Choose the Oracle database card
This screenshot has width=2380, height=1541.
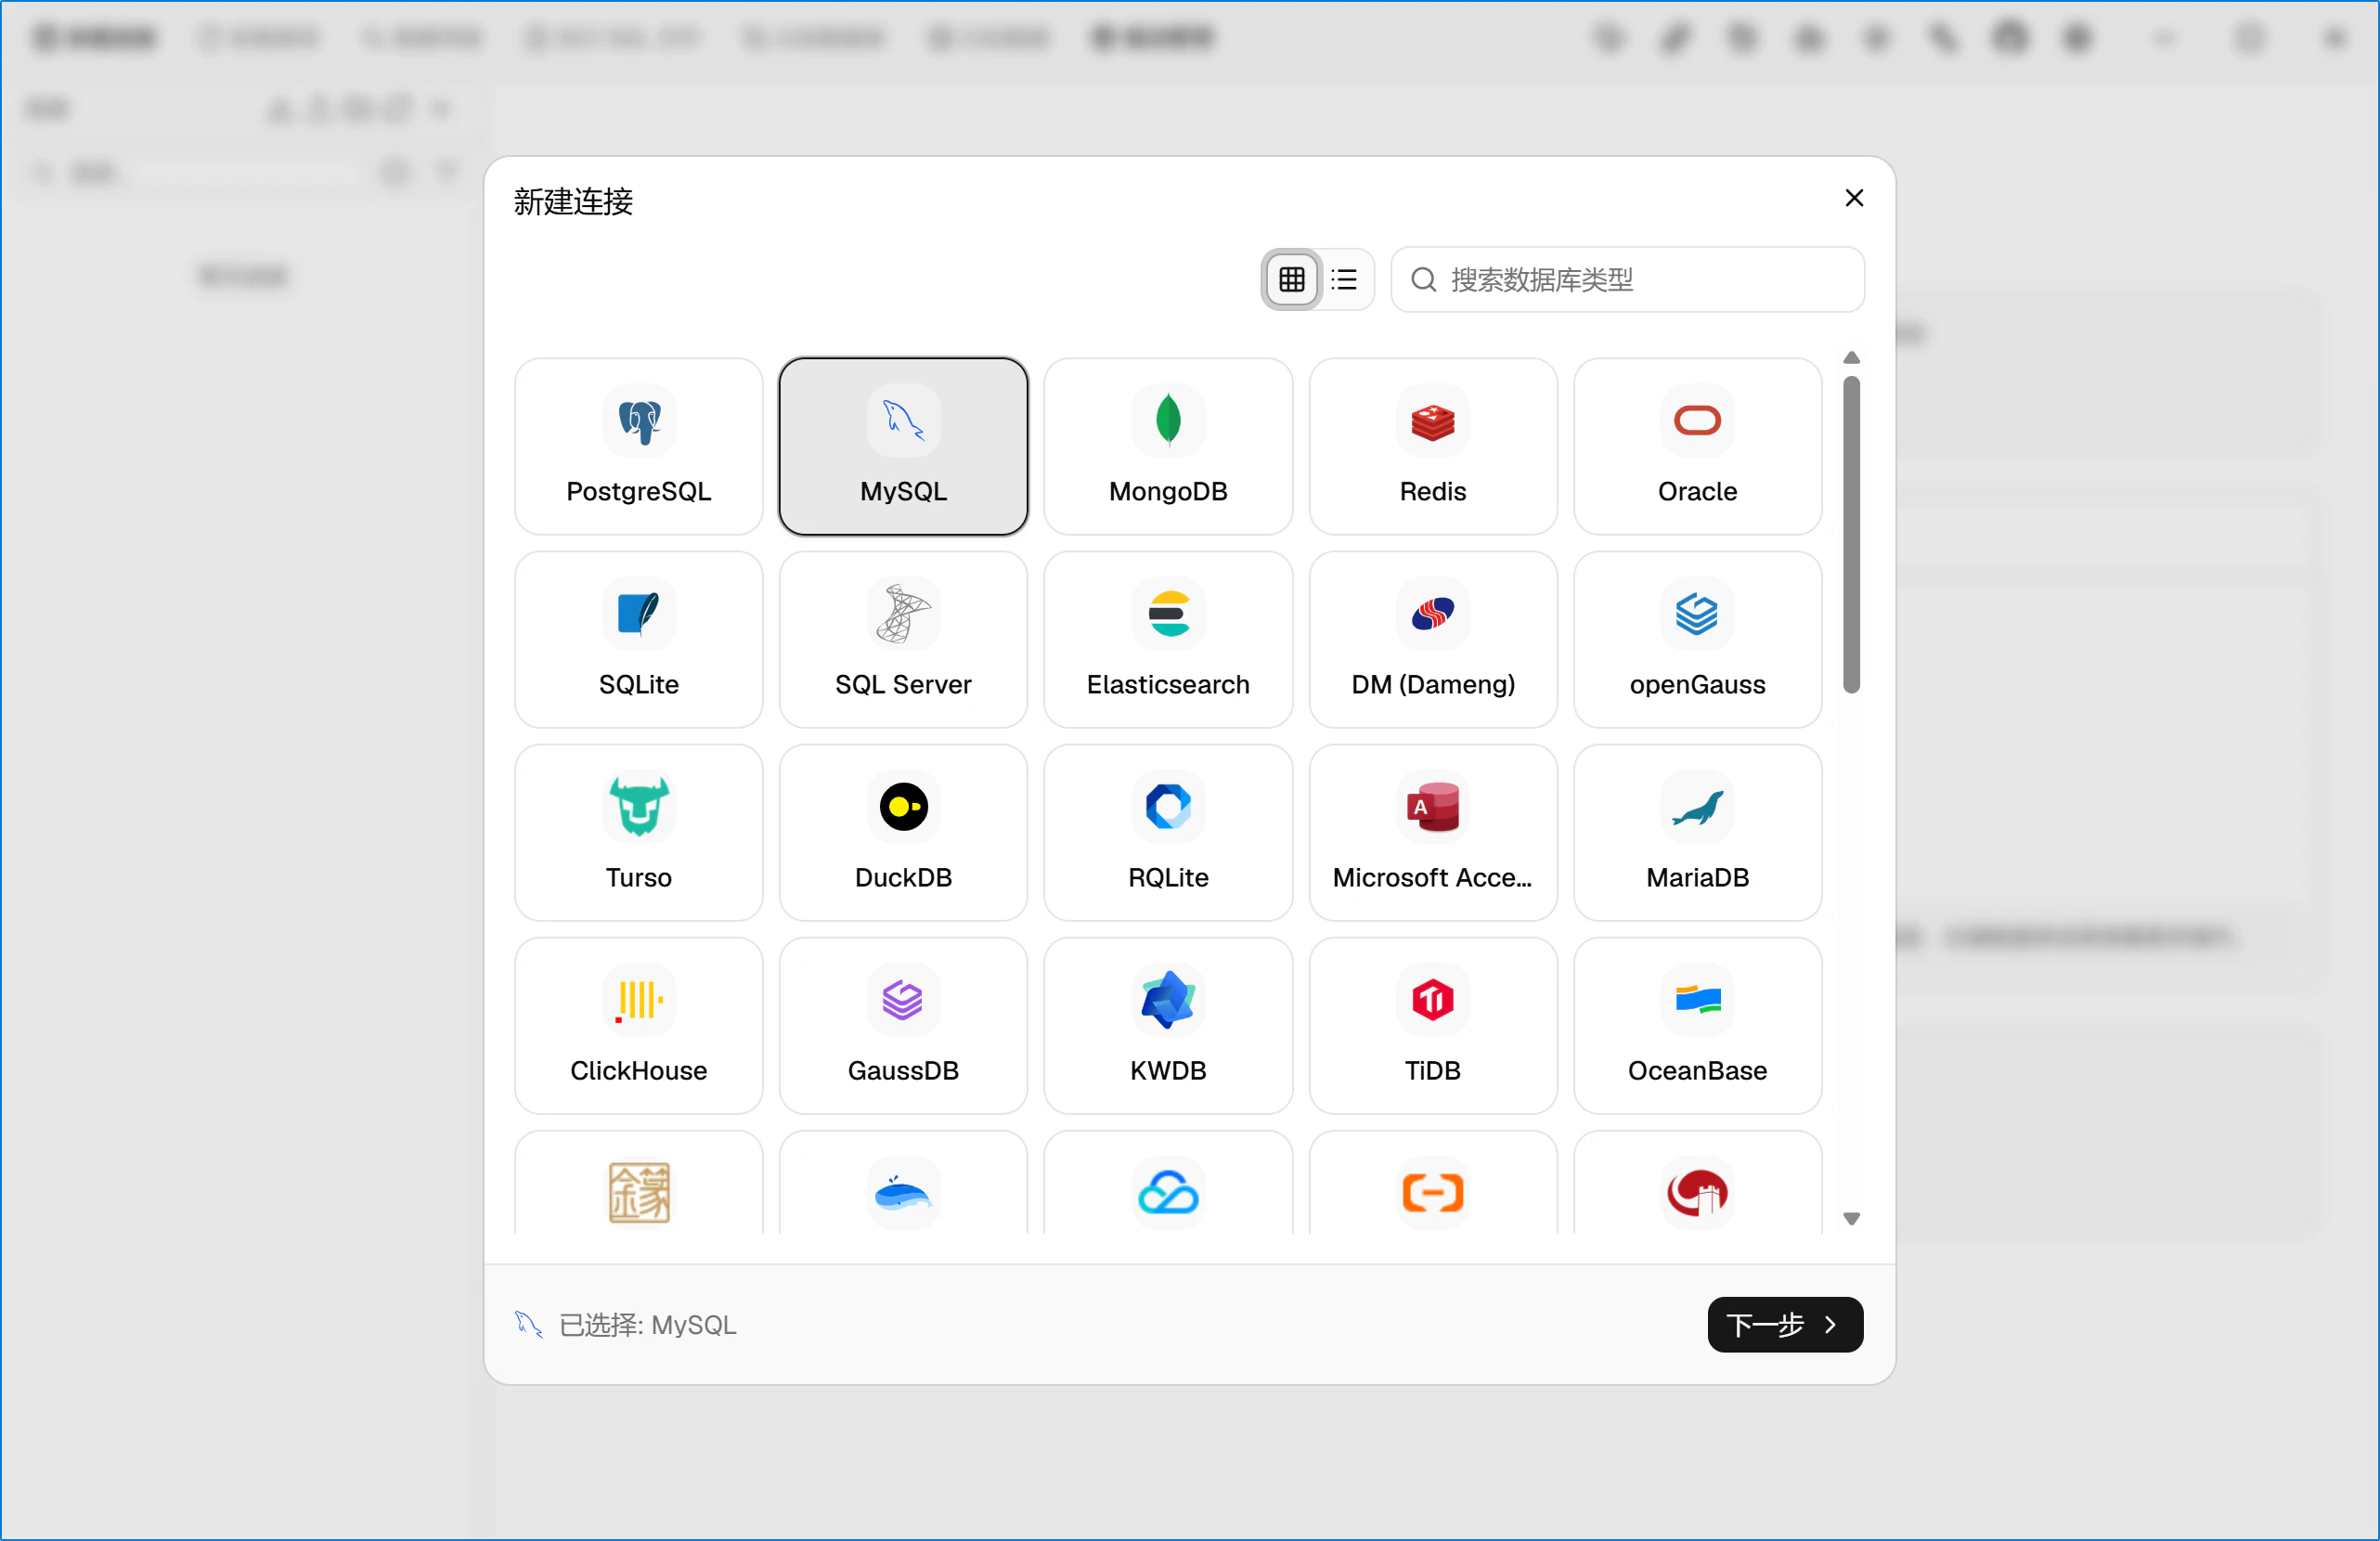coord(1697,446)
